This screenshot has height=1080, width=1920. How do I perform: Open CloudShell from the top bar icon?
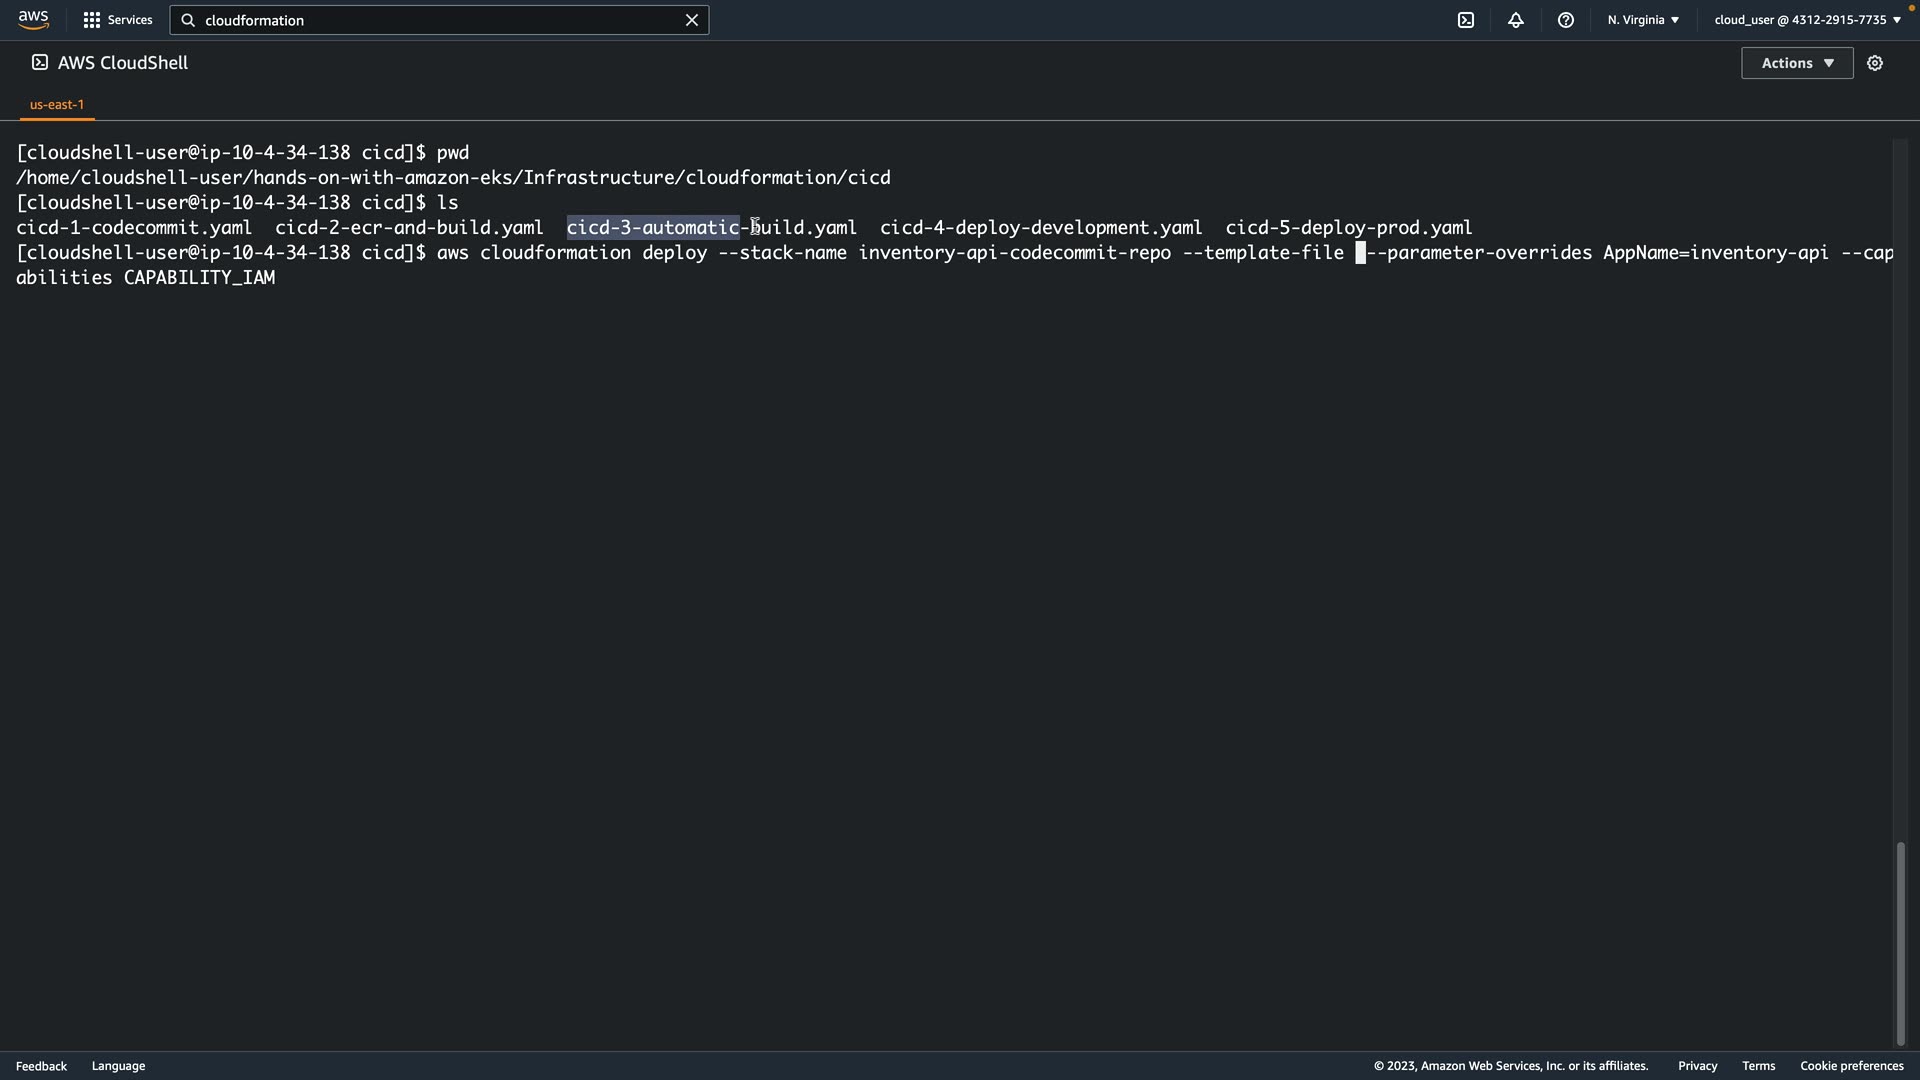1465,20
